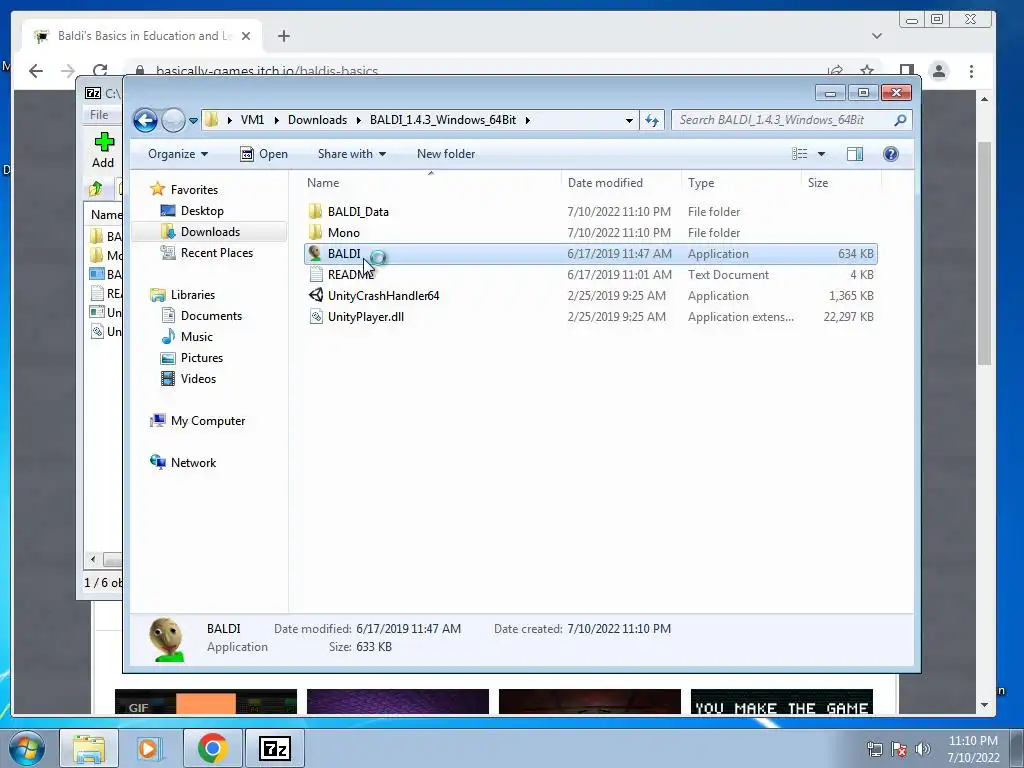Click the change view icon
The image size is (1024, 768).
[x=800, y=154]
